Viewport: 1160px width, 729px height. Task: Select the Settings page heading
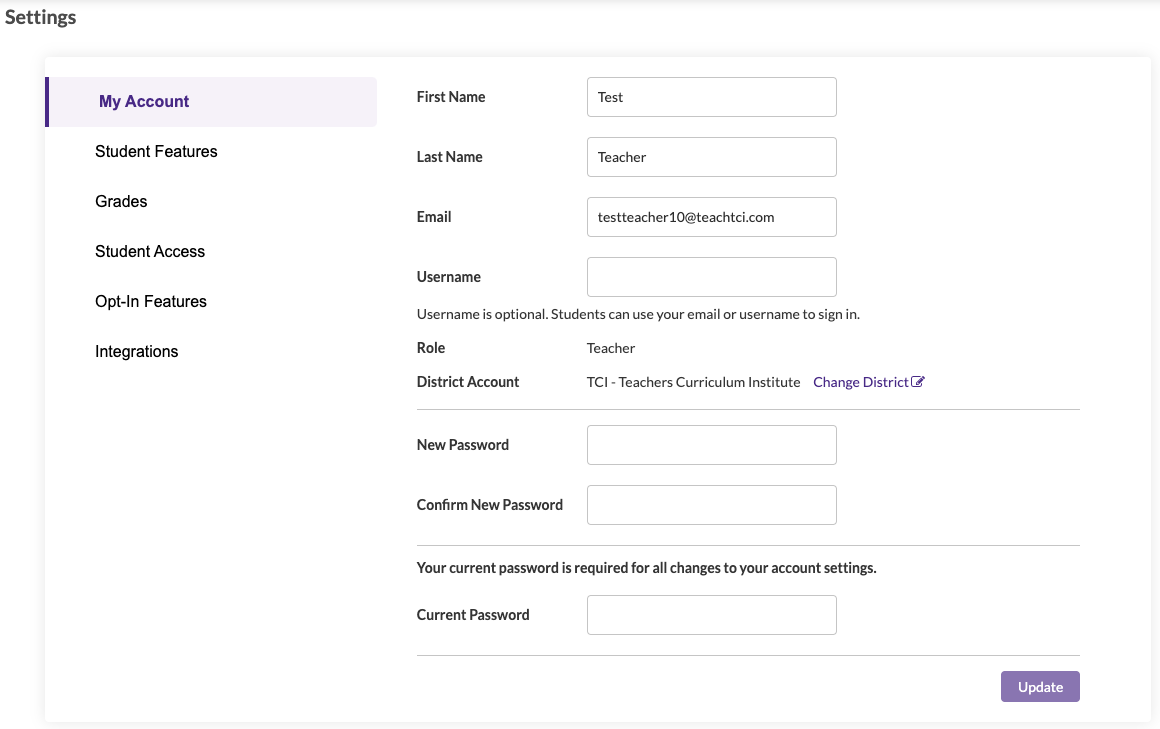tap(40, 17)
